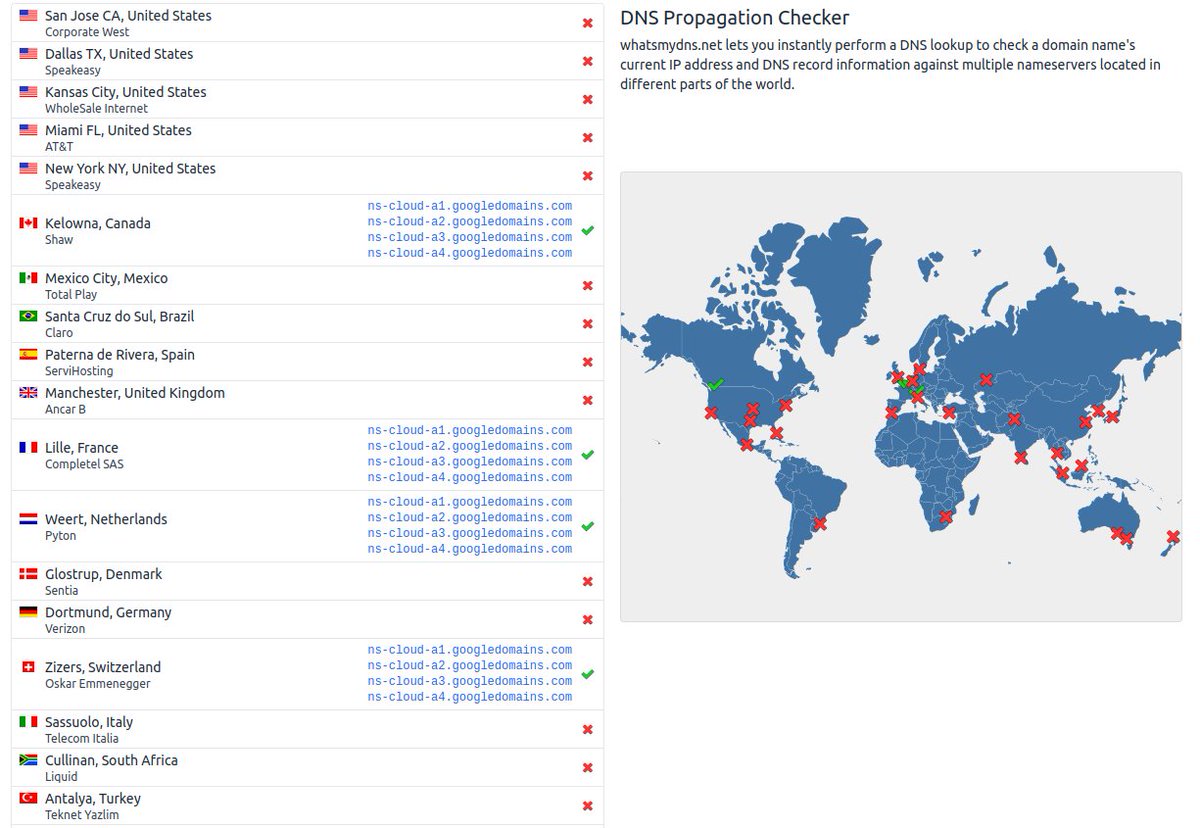Select 'Total Play' provider text
The image size is (1200, 828).
[72, 295]
